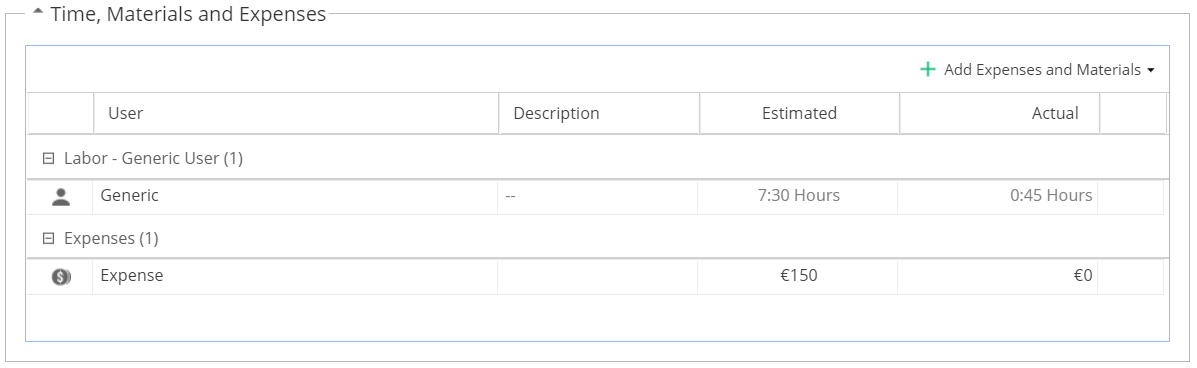The image size is (1197, 368).
Task: Click the Estimated column header
Action: pyautogui.click(x=799, y=113)
